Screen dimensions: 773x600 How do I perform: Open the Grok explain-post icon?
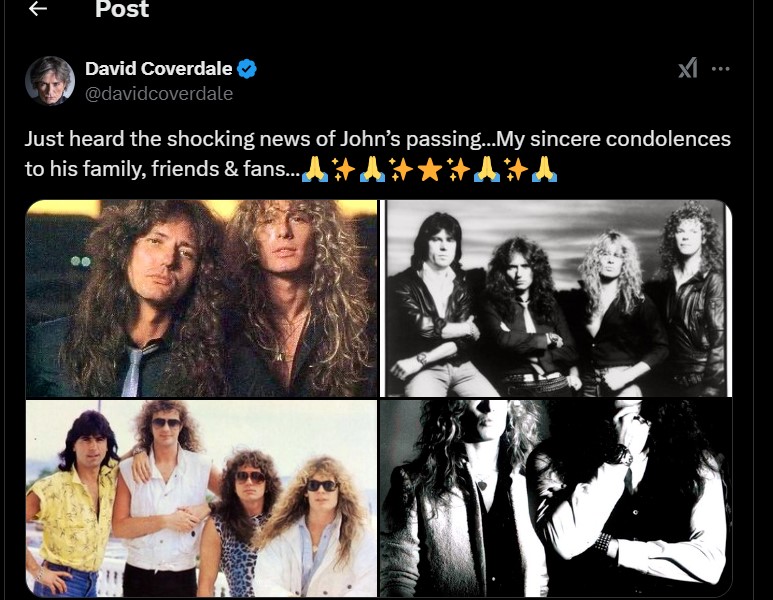coord(688,68)
